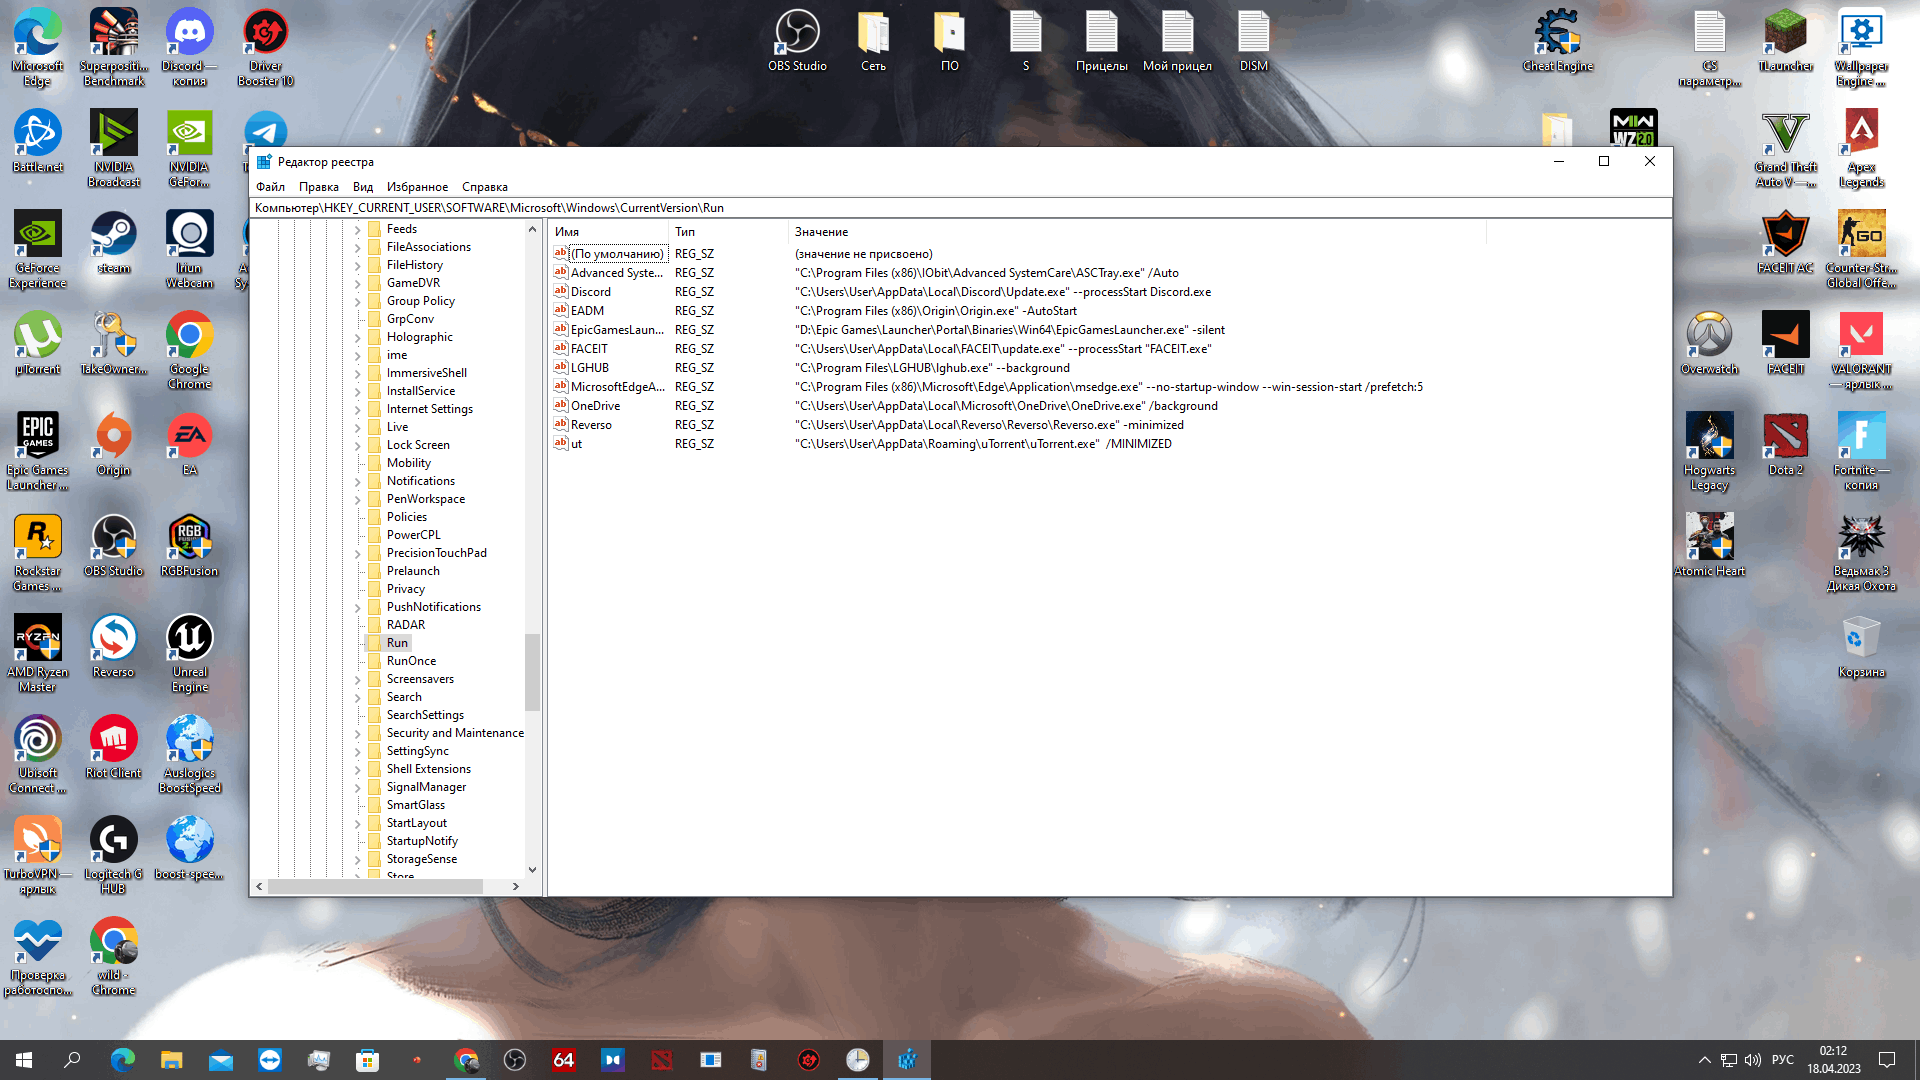The width and height of the screenshot is (1920, 1080).
Task: Show hidden tray icons chevron
Action: click(x=1704, y=1060)
